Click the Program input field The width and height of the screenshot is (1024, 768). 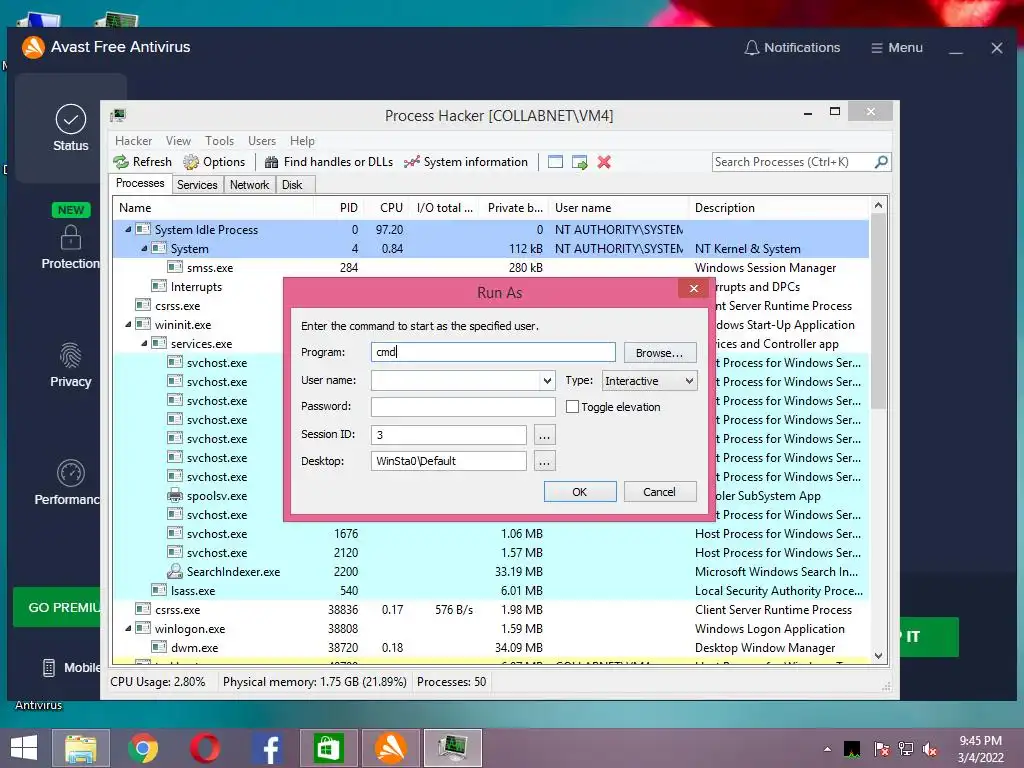click(x=493, y=352)
